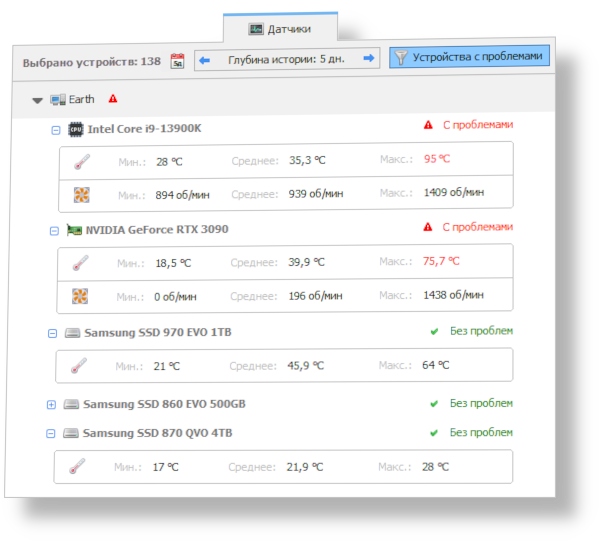Click NVIDIA fan icon

coord(80,296)
